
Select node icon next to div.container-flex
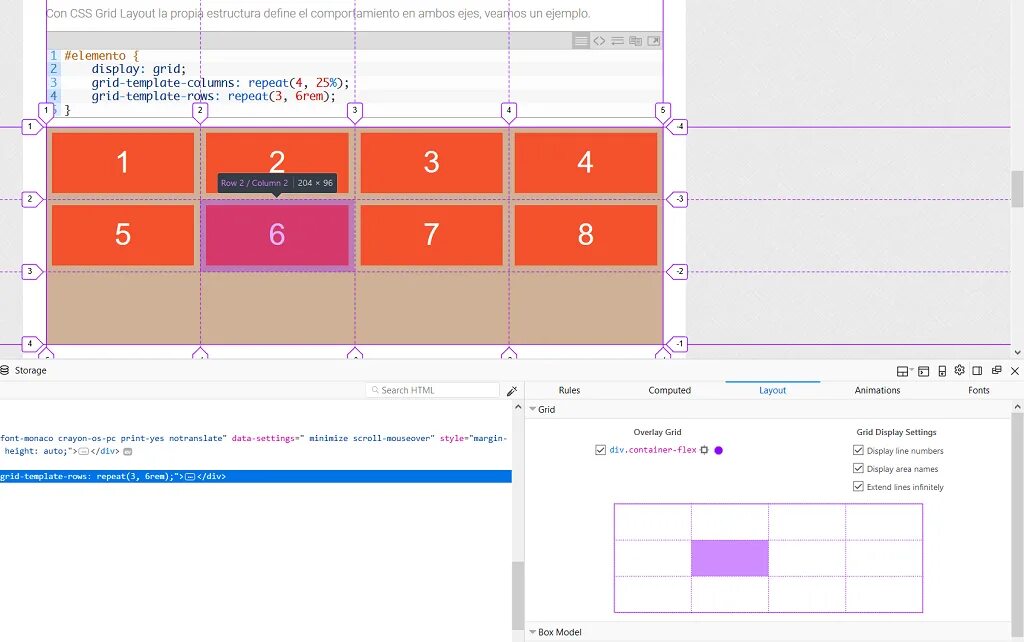click(704, 450)
